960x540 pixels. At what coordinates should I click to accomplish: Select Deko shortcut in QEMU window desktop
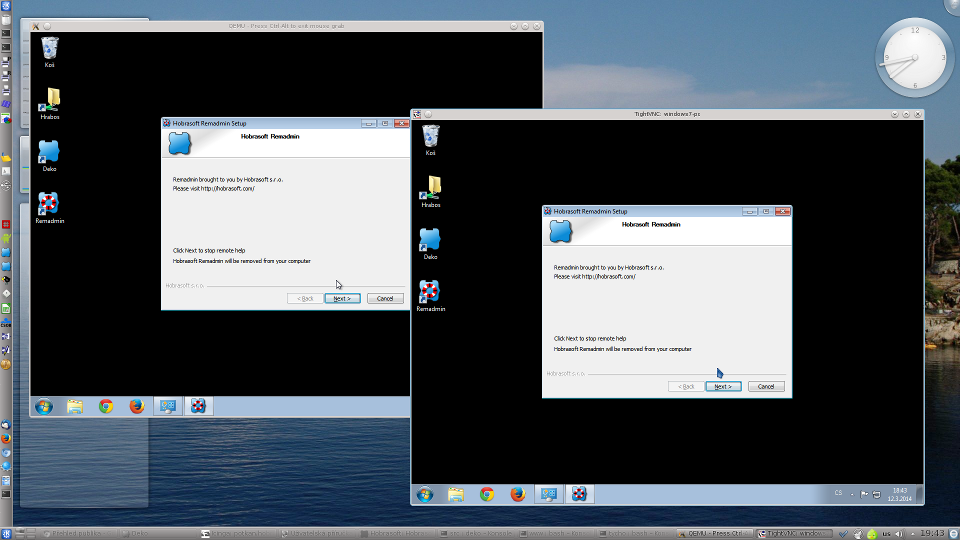click(49, 156)
